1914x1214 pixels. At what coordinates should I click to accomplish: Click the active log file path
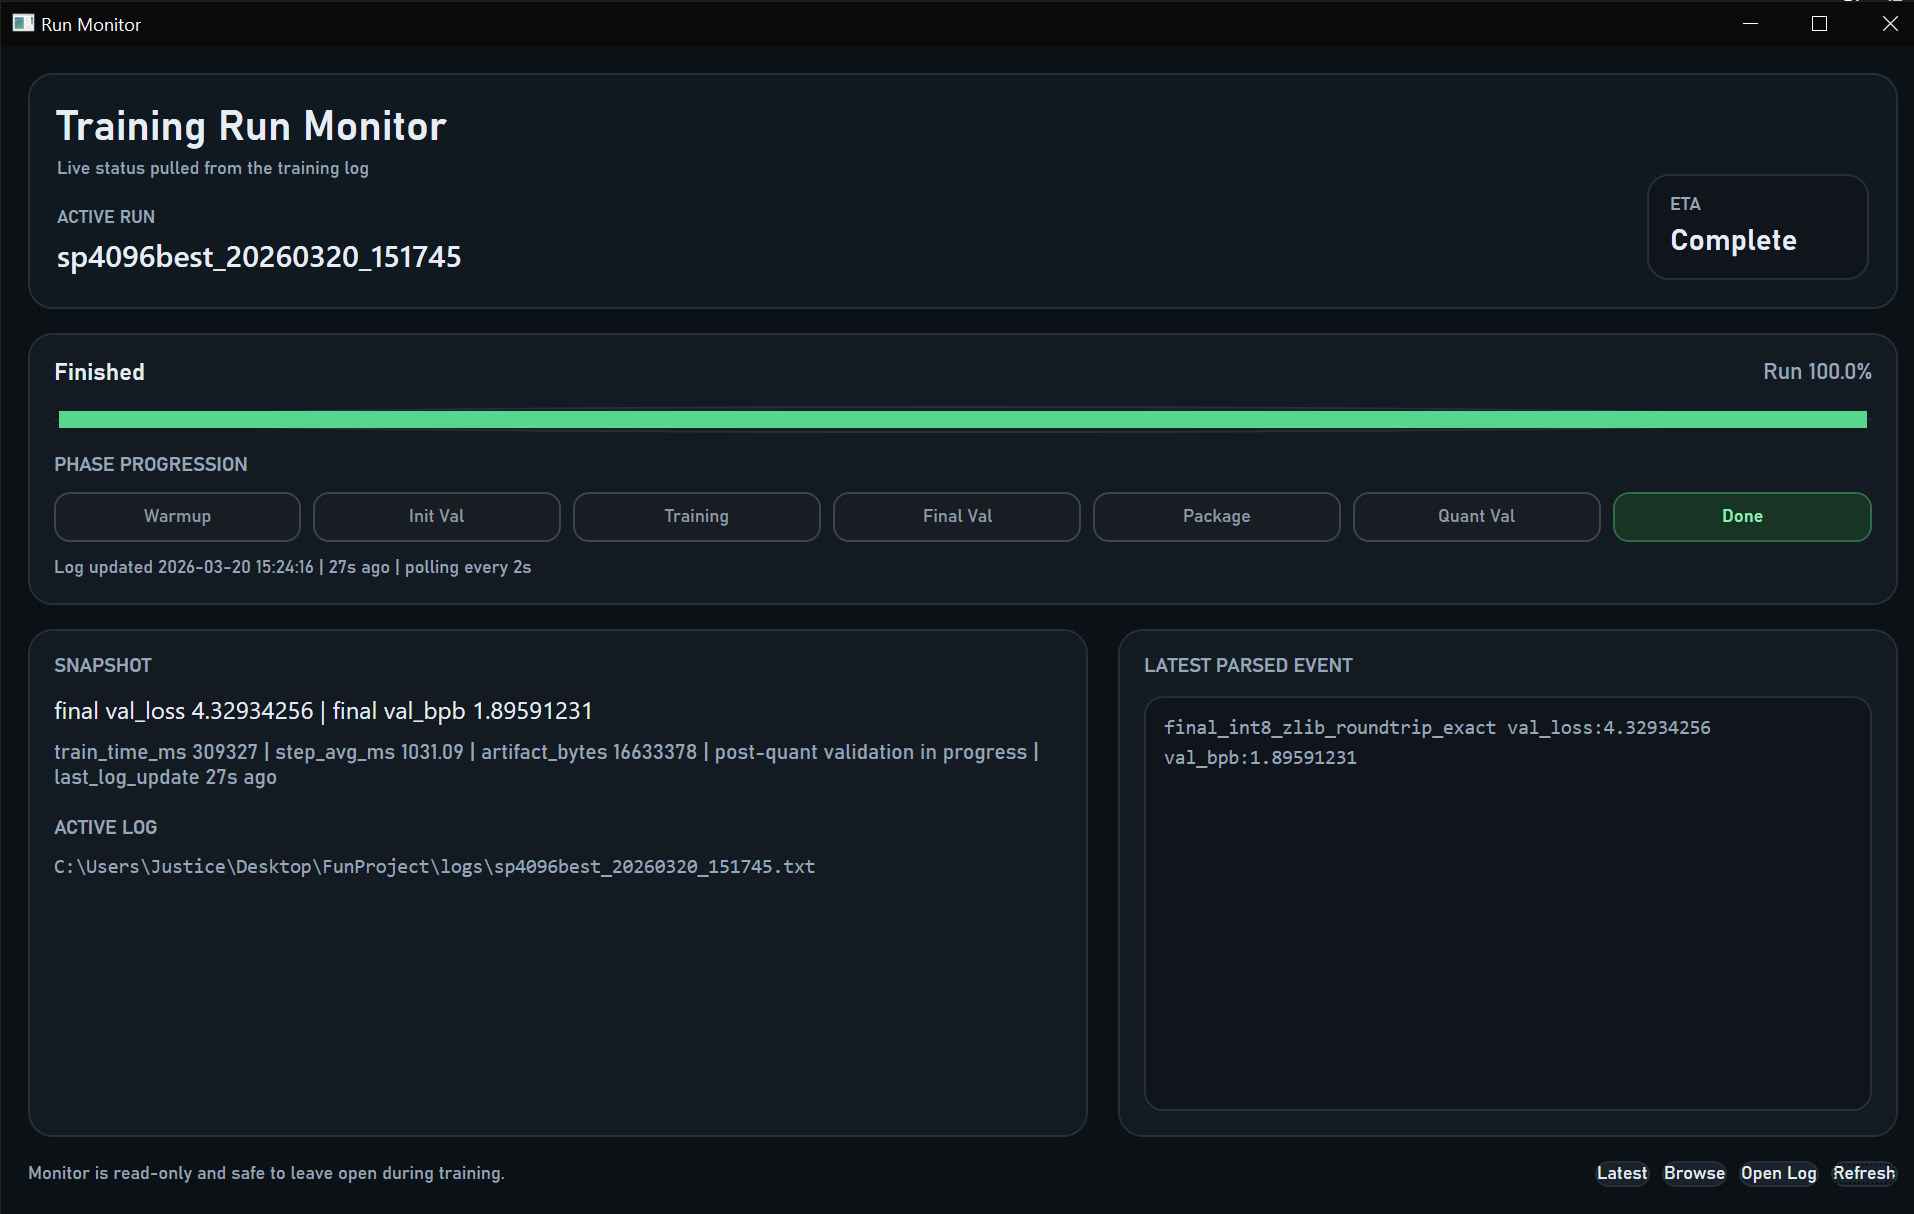(434, 867)
